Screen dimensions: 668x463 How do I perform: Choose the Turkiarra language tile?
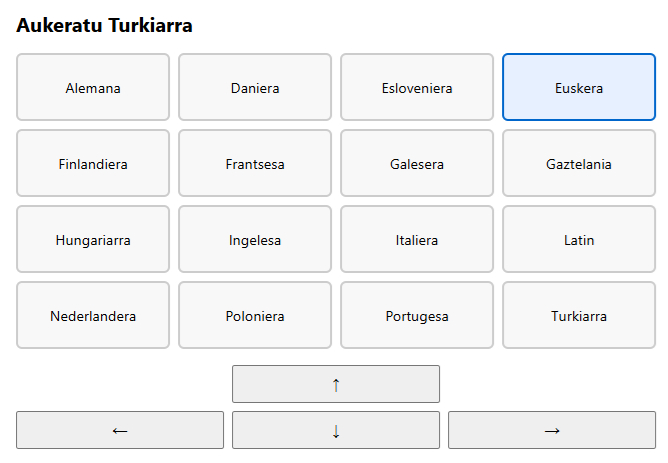click(579, 316)
